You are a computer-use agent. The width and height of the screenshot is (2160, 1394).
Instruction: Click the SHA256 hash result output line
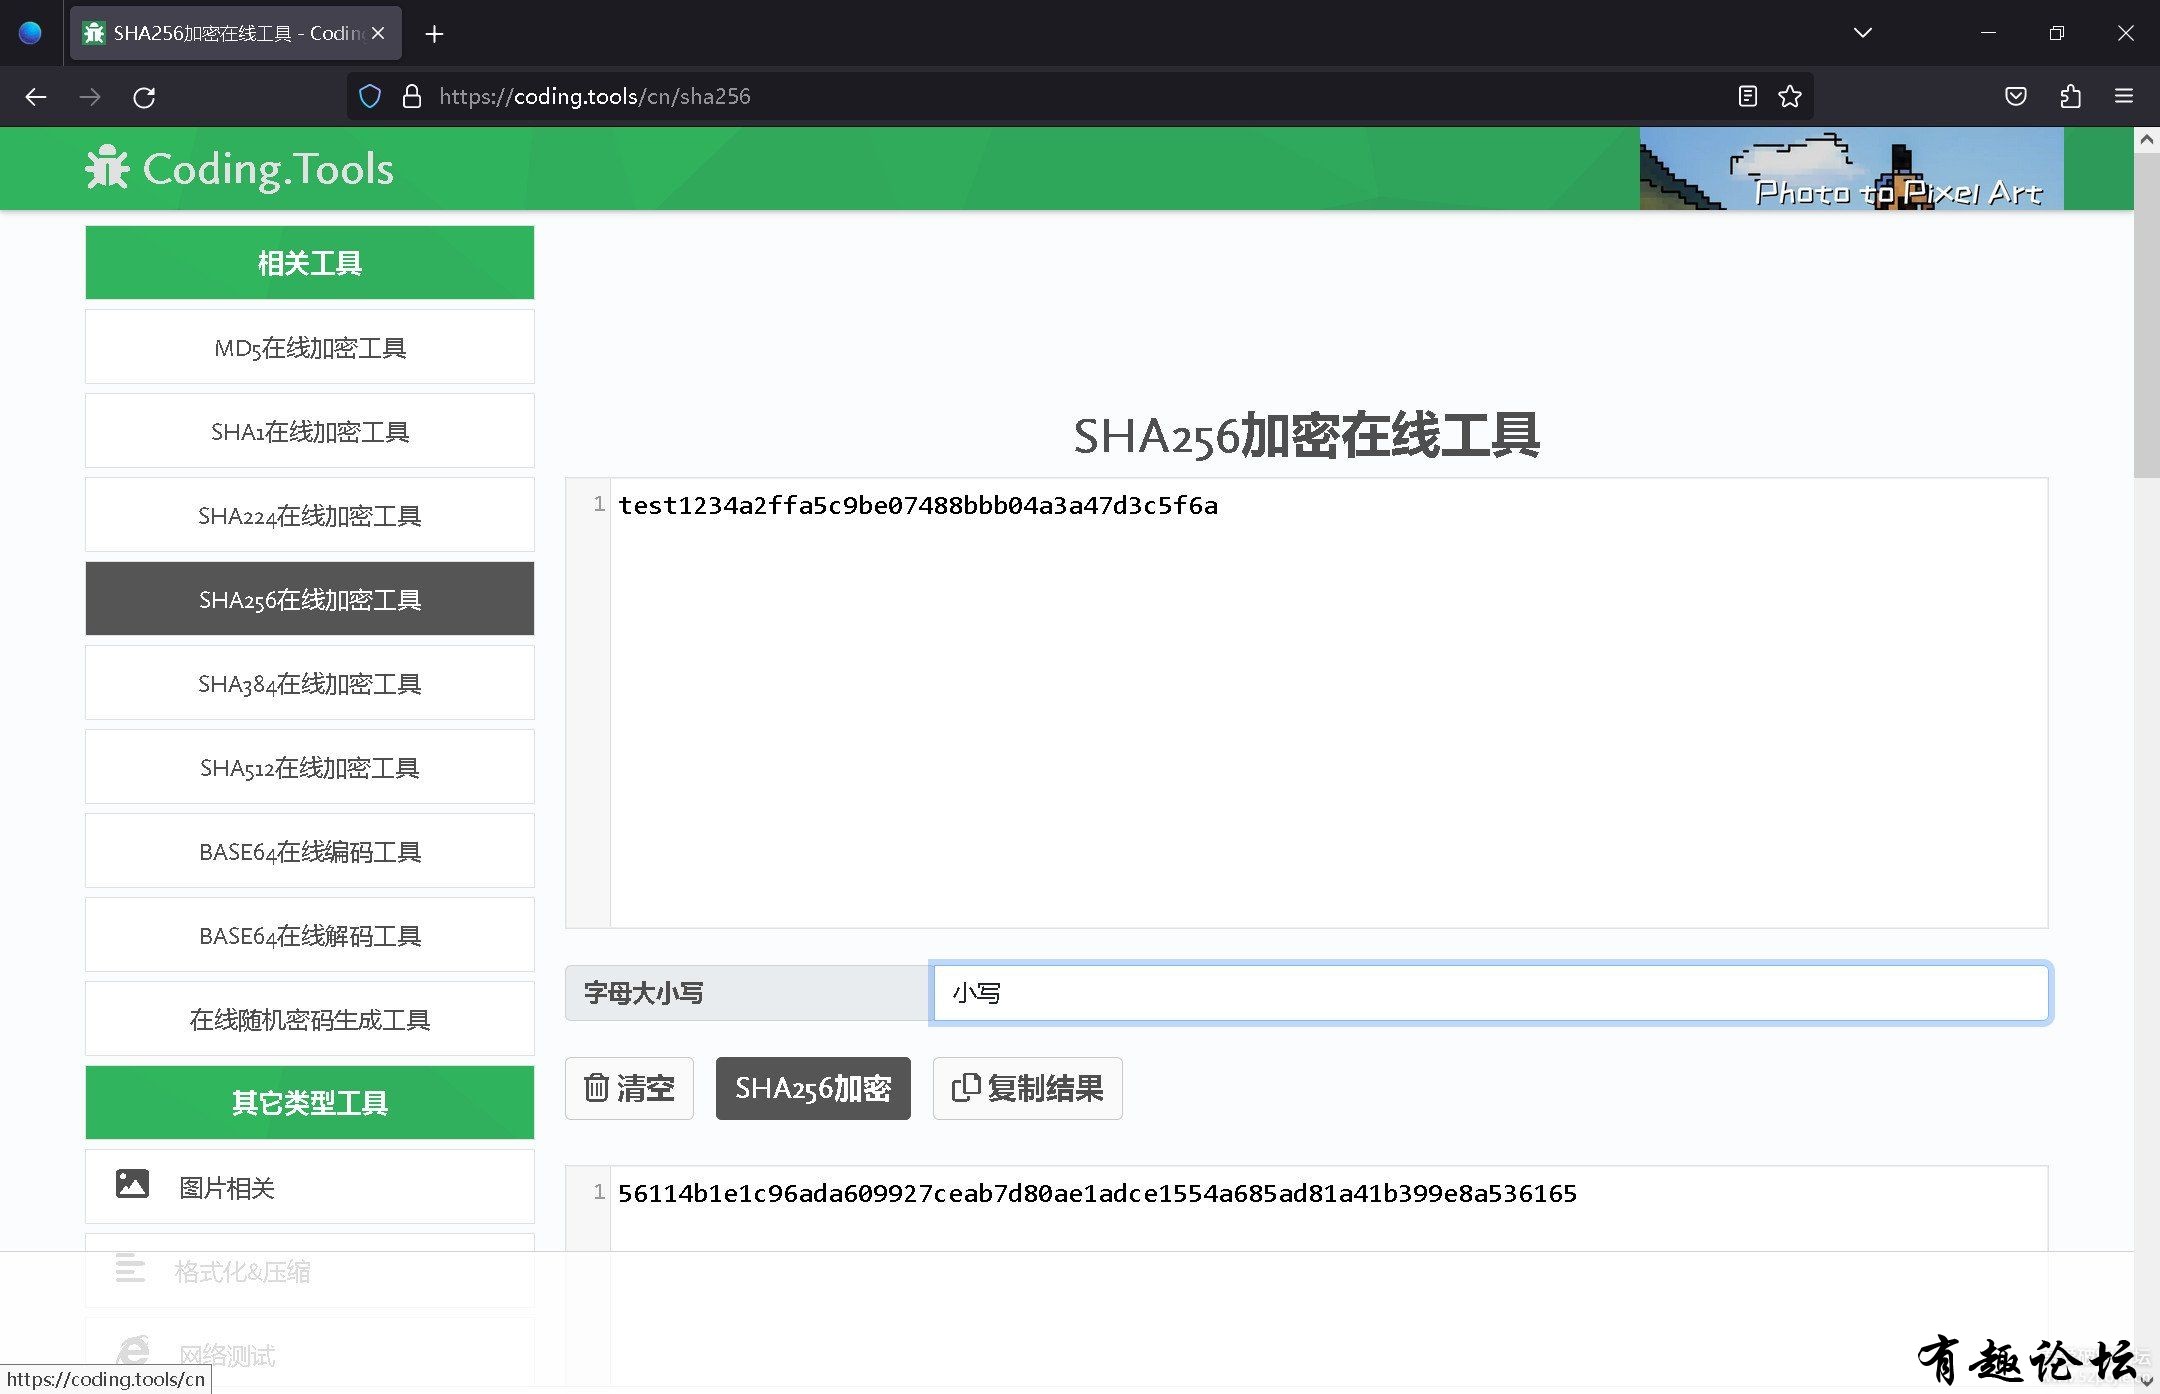(x=1097, y=1193)
